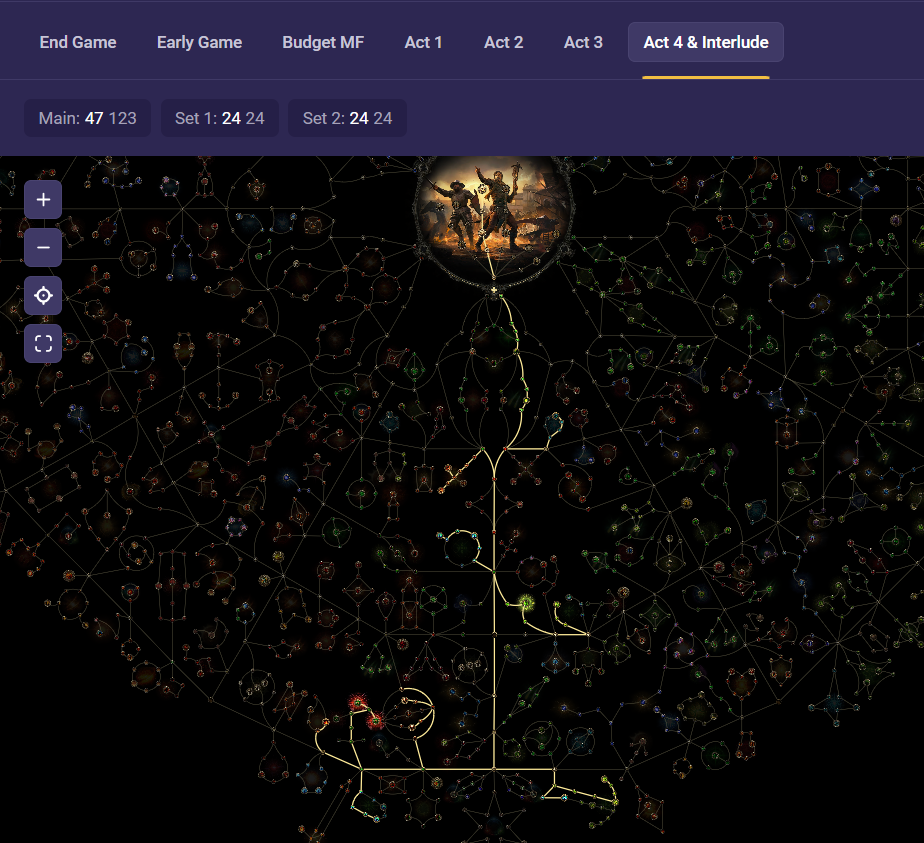Screen dimensions: 924x843
Task: Open the Act 3 tab
Action: click(x=583, y=42)
